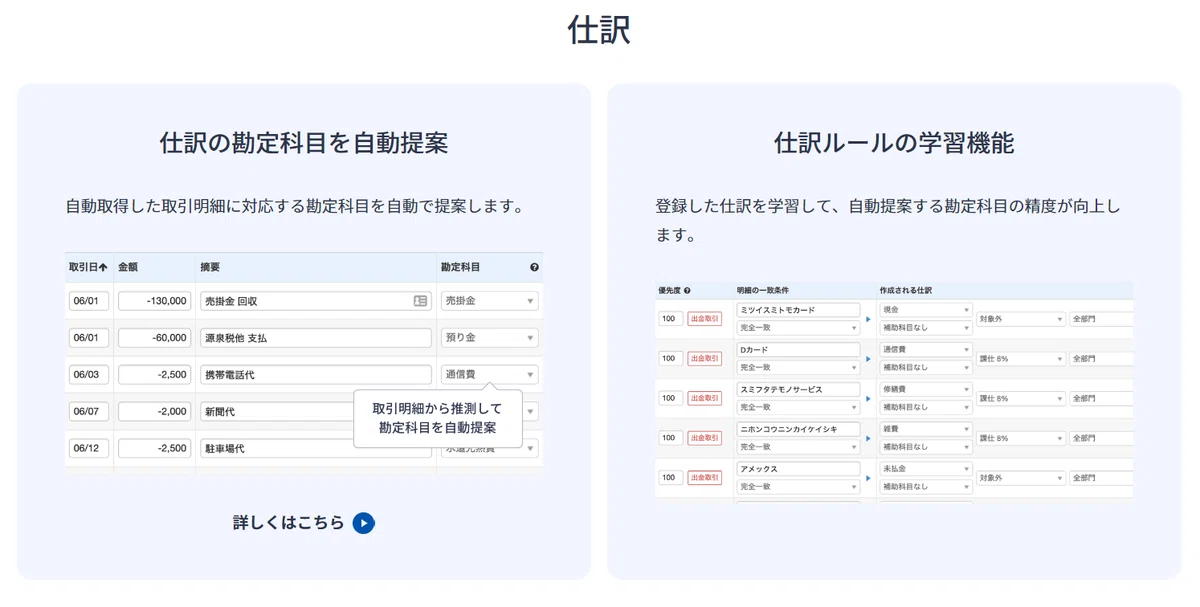Click the 携帯電話代 description field
This screenshot has width=1200, height=607.
tap(315, 375)
